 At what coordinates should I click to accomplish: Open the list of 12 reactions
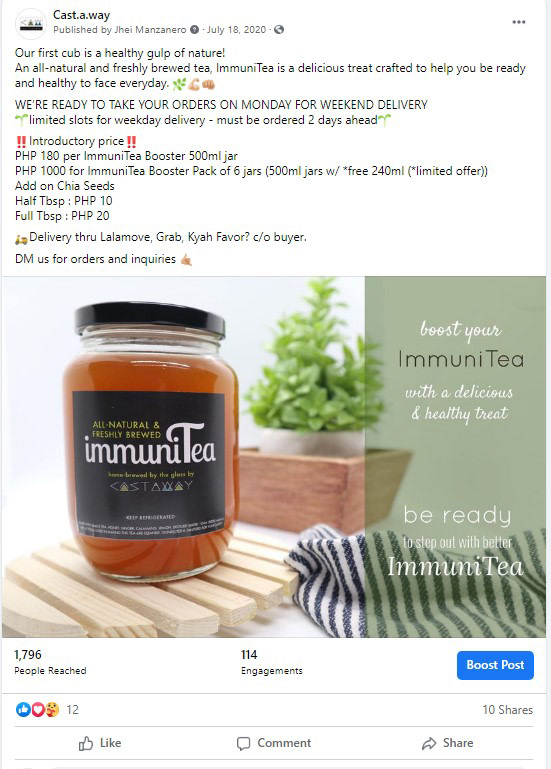(x=73, y=710)
